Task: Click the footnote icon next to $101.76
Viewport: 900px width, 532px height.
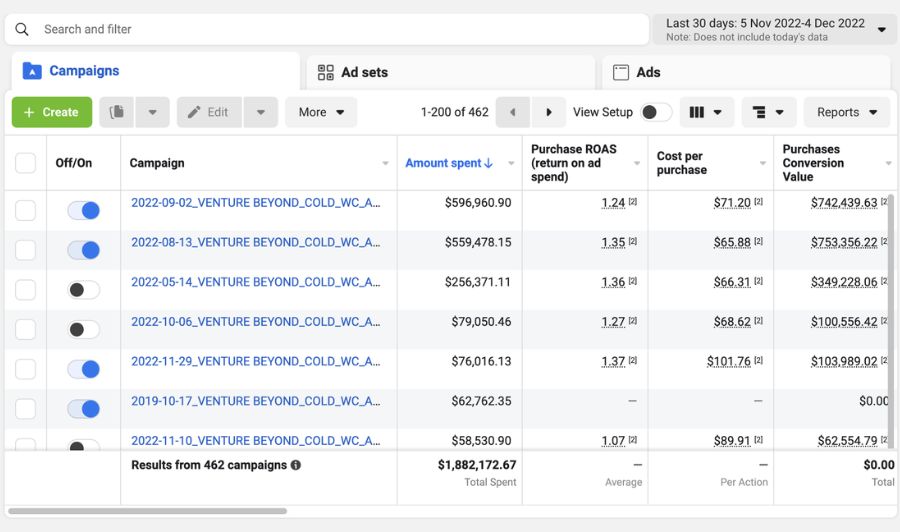Action: coord(758,360)
